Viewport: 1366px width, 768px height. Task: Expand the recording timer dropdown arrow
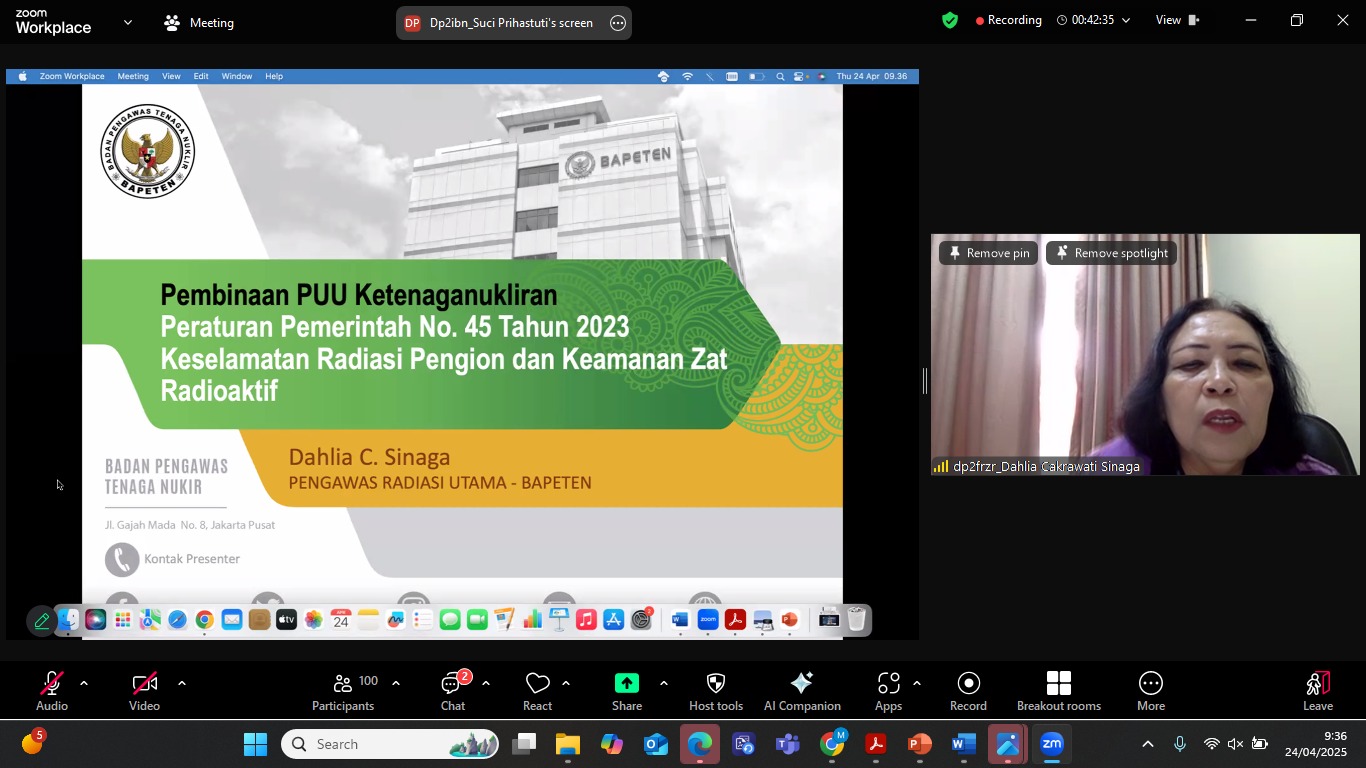(1126, 20)
